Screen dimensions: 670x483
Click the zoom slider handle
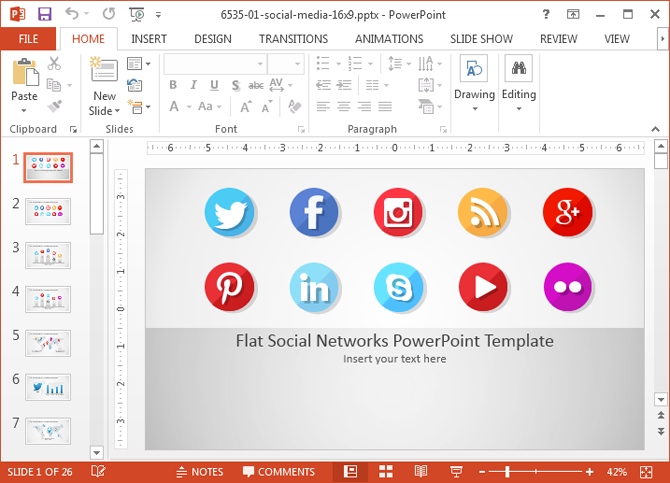coord(507,472)
